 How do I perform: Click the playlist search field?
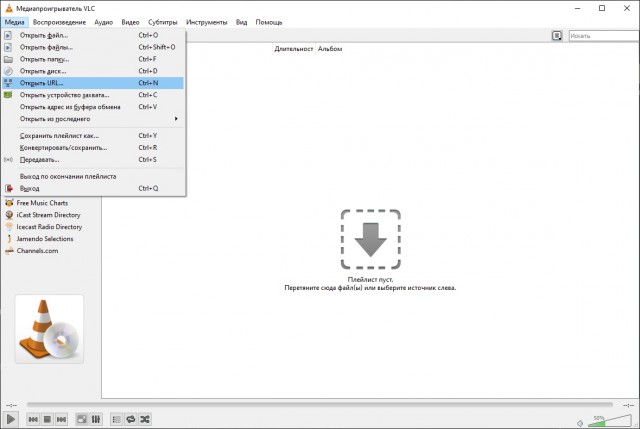601,35
